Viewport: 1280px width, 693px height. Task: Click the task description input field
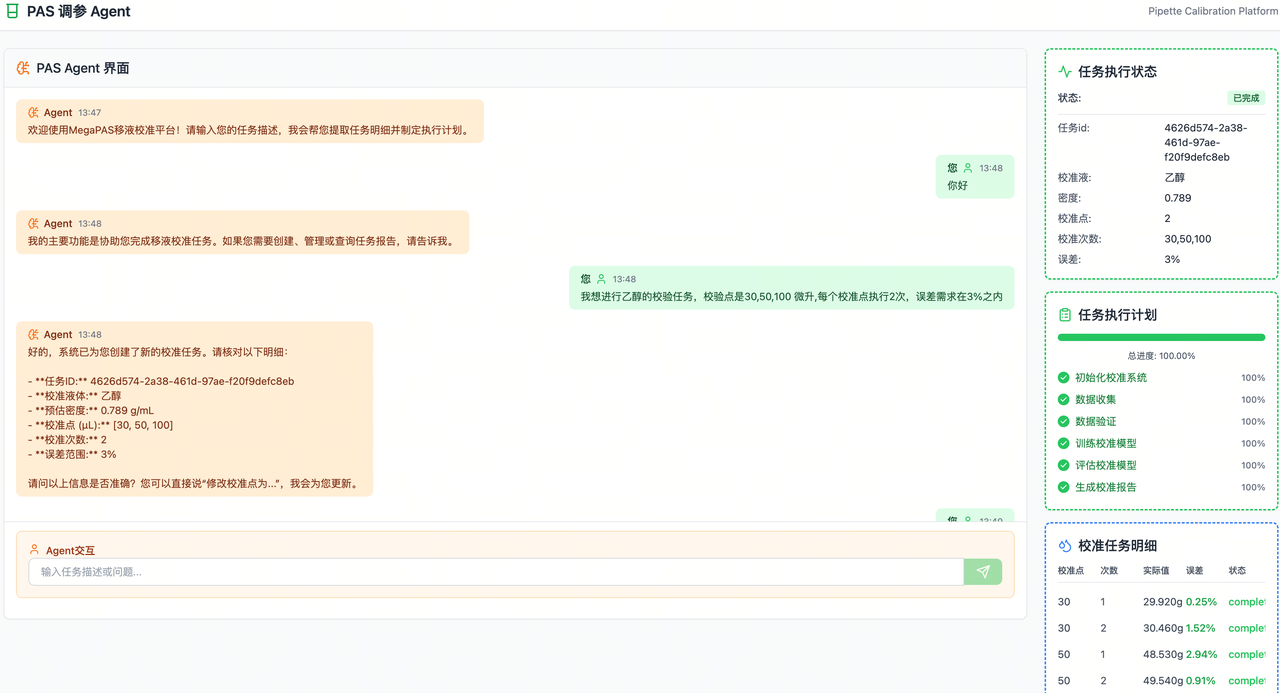click(496, 572)
